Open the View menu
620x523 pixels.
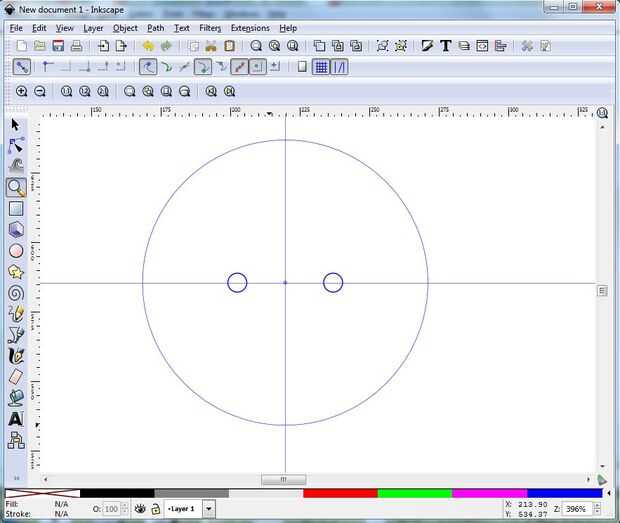(64, 28)
